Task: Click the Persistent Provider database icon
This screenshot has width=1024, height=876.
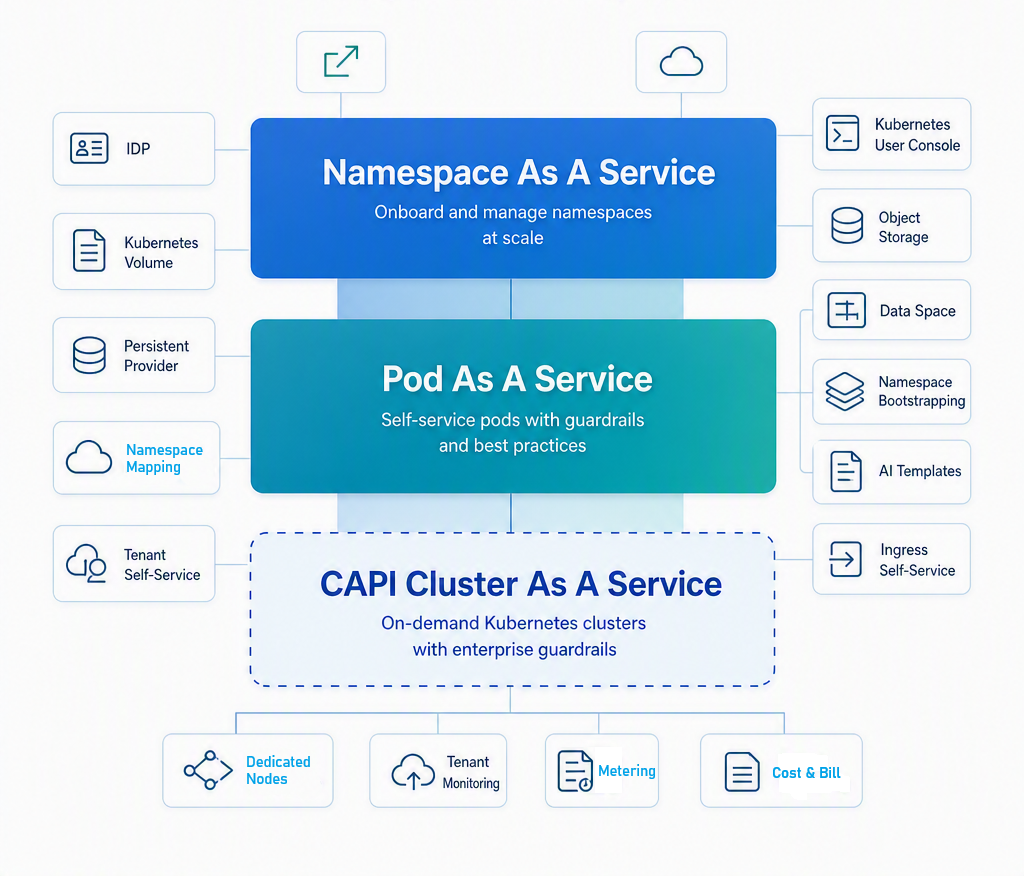Action: click(x=89, y=355)
